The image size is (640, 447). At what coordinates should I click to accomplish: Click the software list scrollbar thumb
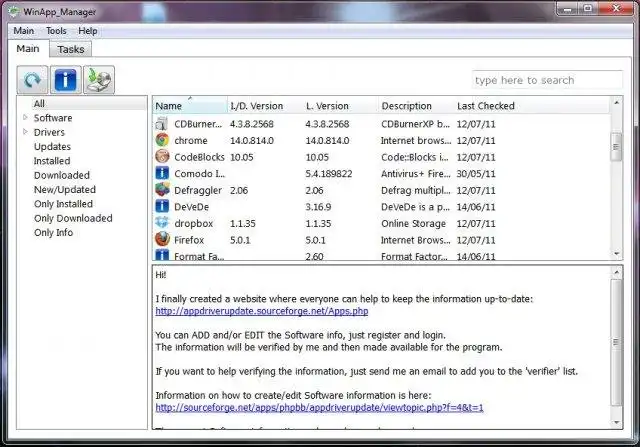pyautogui.click(x=616, y=147)
